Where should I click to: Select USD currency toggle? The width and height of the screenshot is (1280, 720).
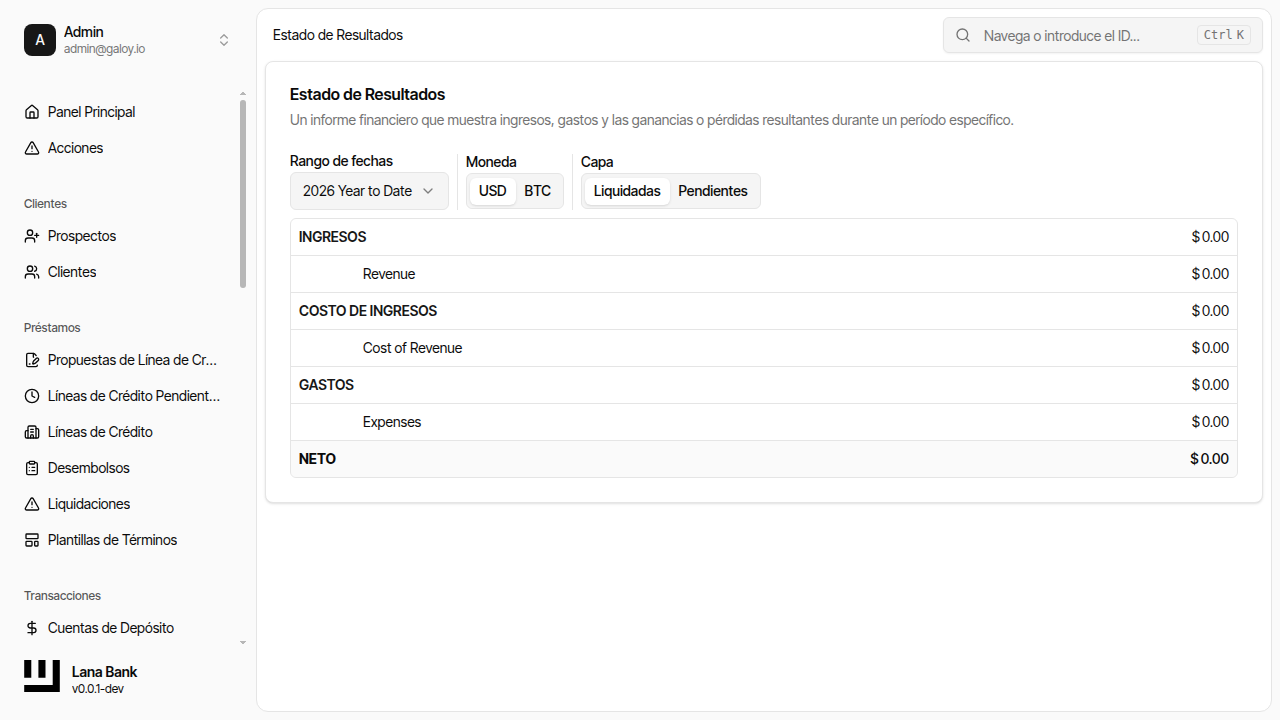point(492,191)
